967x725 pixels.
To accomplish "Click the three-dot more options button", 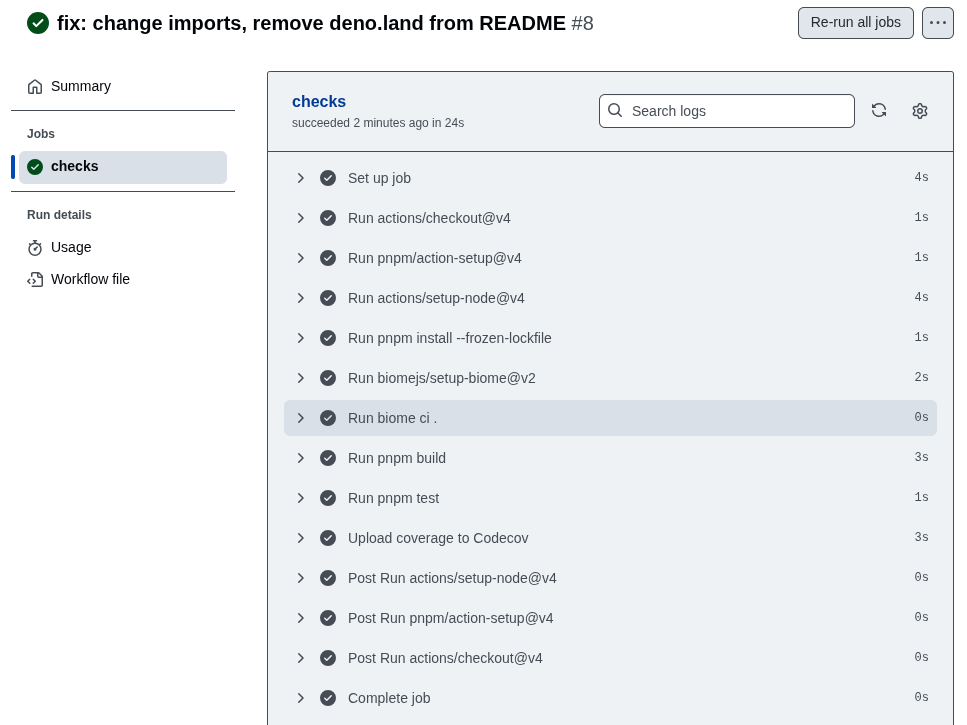I will (937, 23).
